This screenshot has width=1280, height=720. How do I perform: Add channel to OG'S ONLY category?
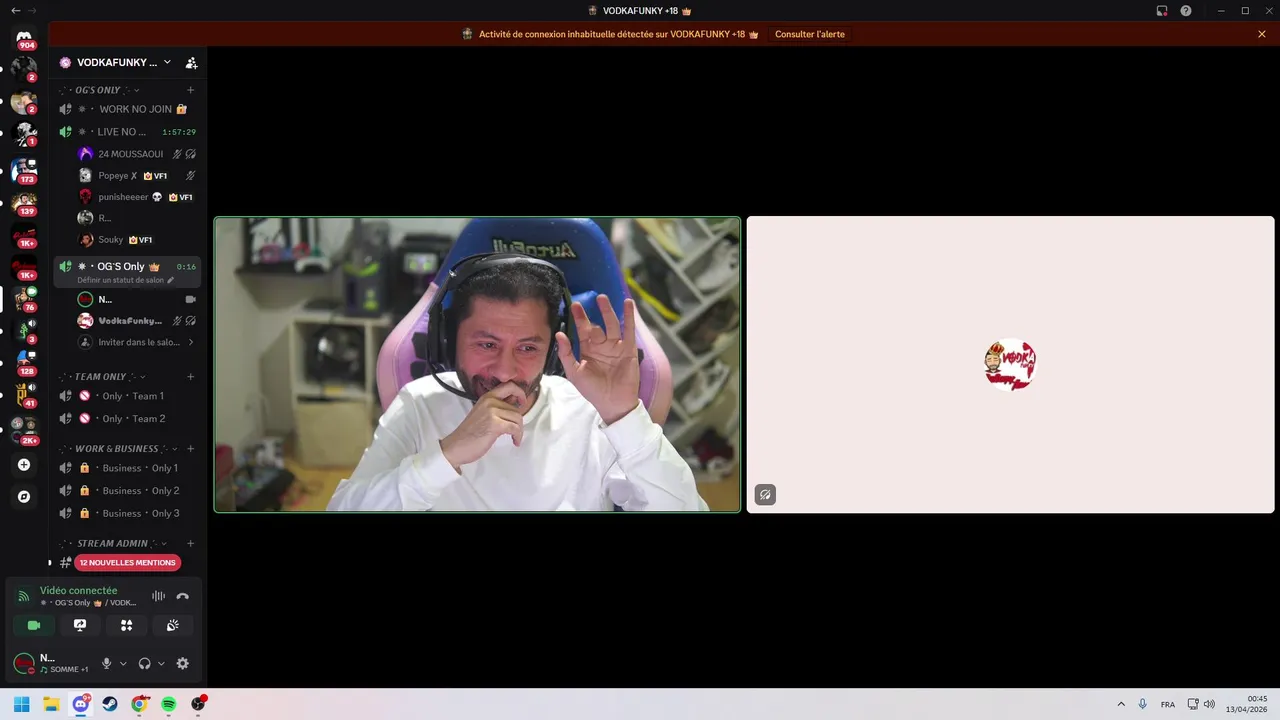[x=191, y=90]
